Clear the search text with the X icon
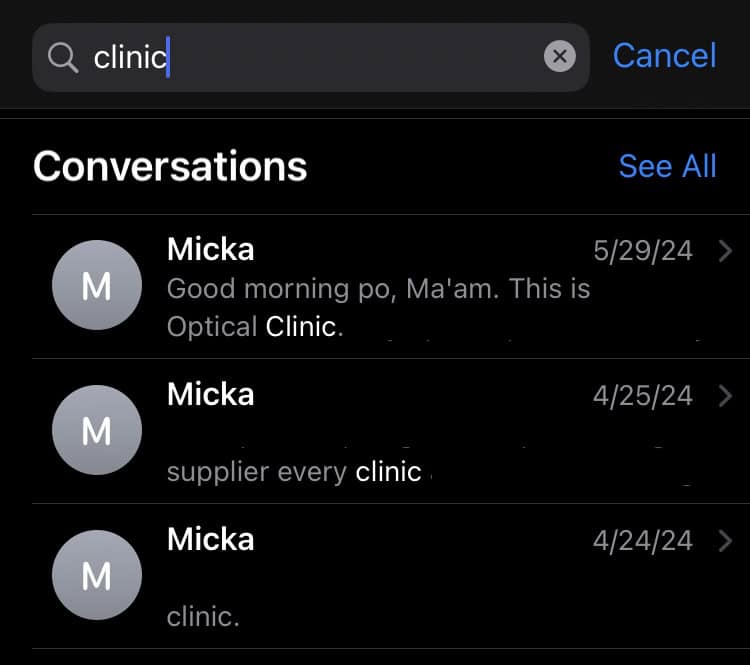750x665 pixels. click(x=559, y=56)
